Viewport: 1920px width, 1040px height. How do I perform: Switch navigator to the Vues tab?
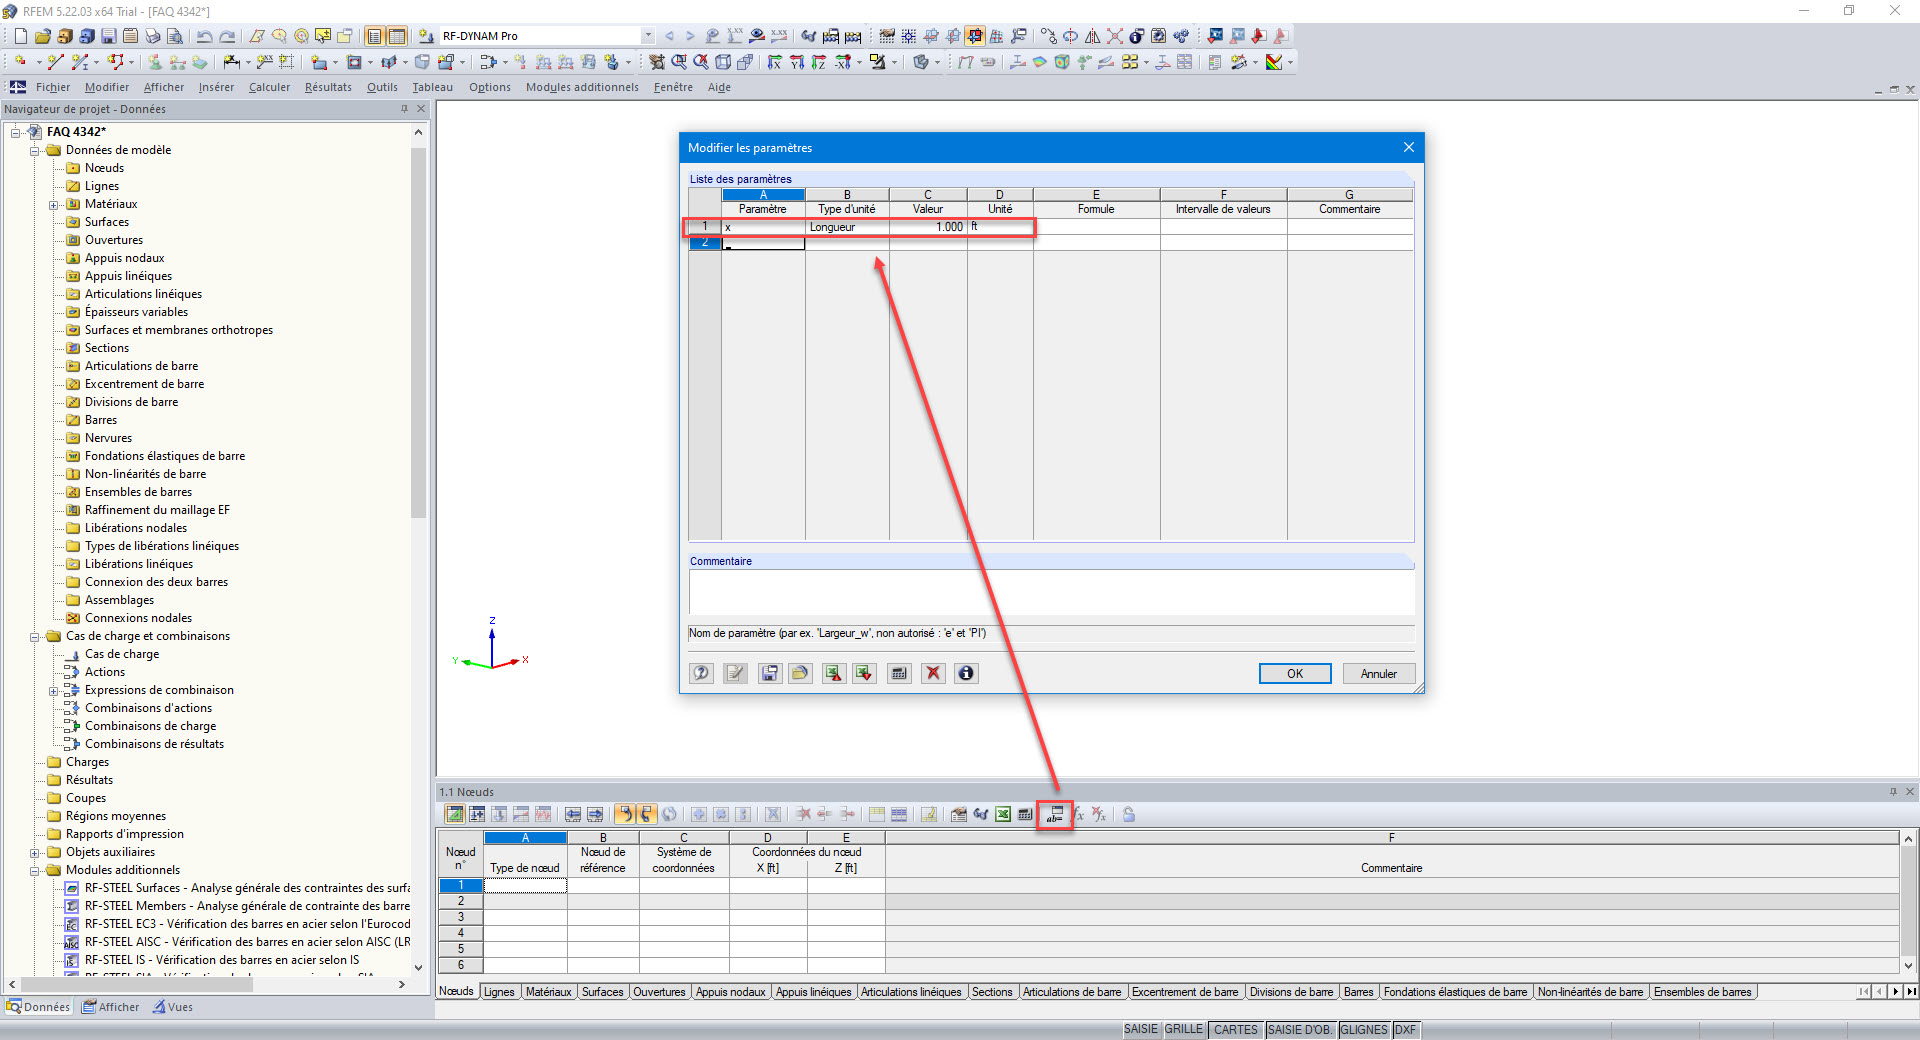(173, 1007)
